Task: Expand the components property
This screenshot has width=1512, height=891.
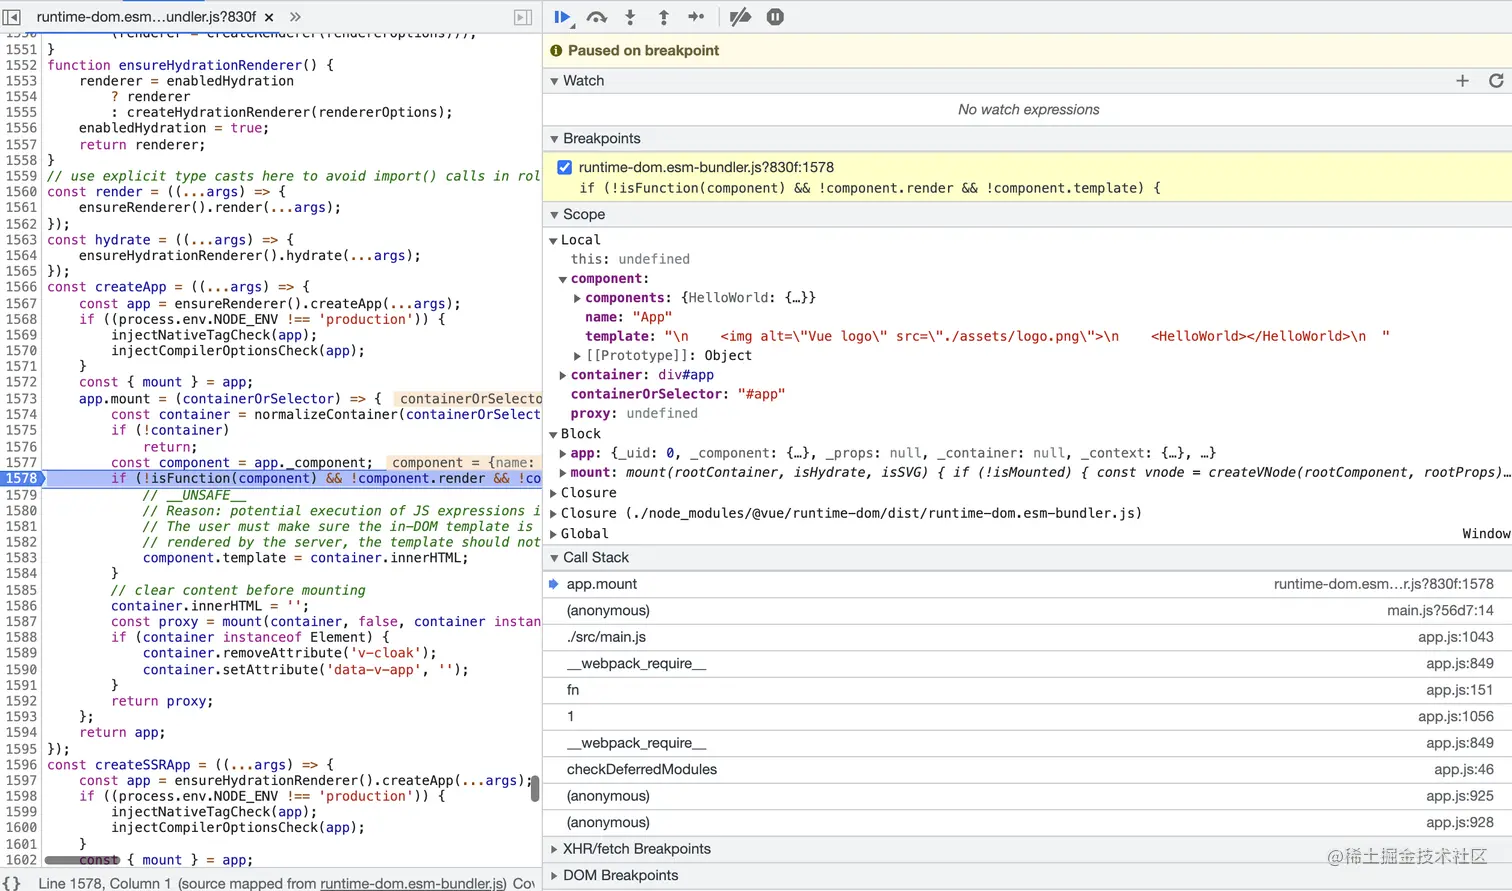Action: tap(577, 298)
